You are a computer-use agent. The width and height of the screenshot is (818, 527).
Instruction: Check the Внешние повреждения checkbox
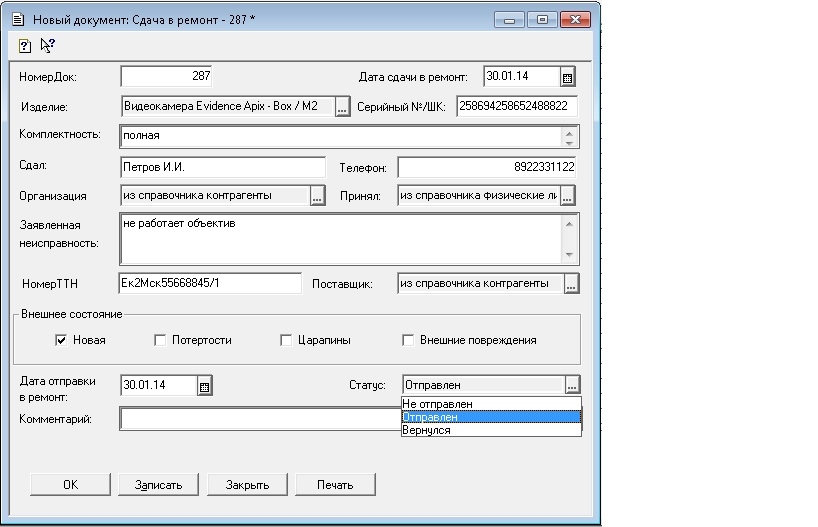click(408, 340)
